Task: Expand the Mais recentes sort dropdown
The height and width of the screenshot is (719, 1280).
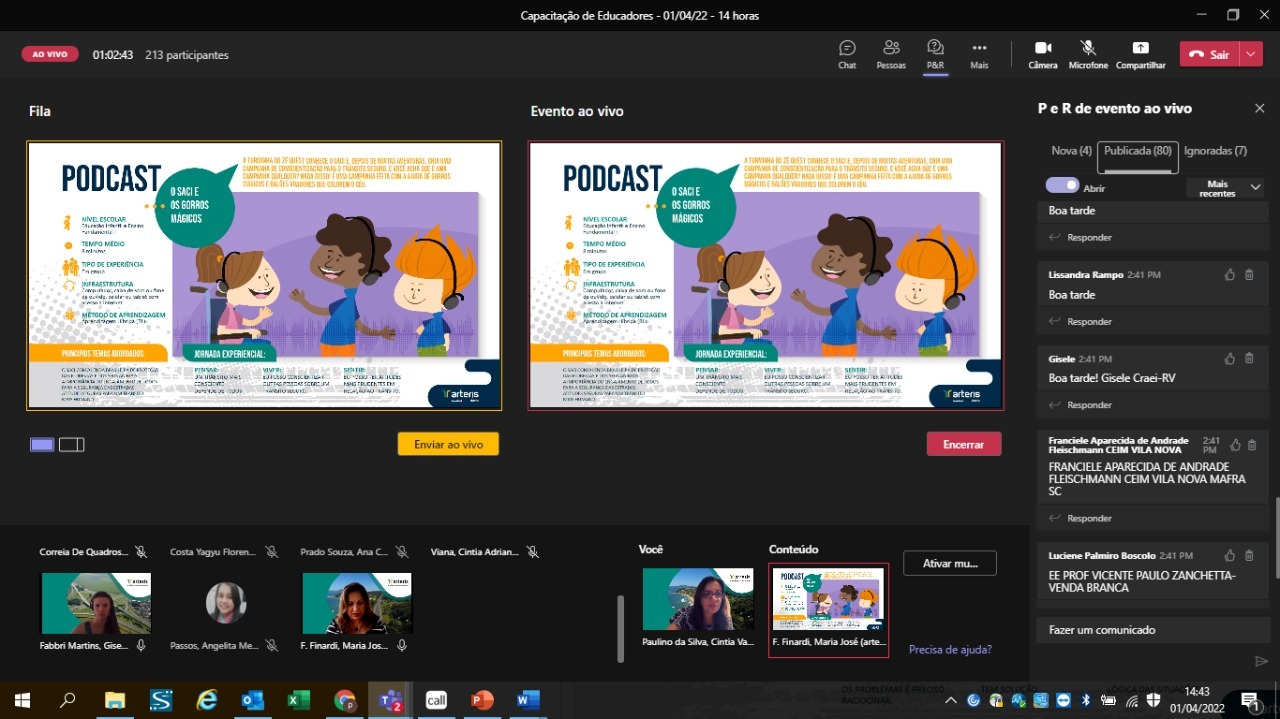Action: pyautogui.click(x=1225, y=188)
